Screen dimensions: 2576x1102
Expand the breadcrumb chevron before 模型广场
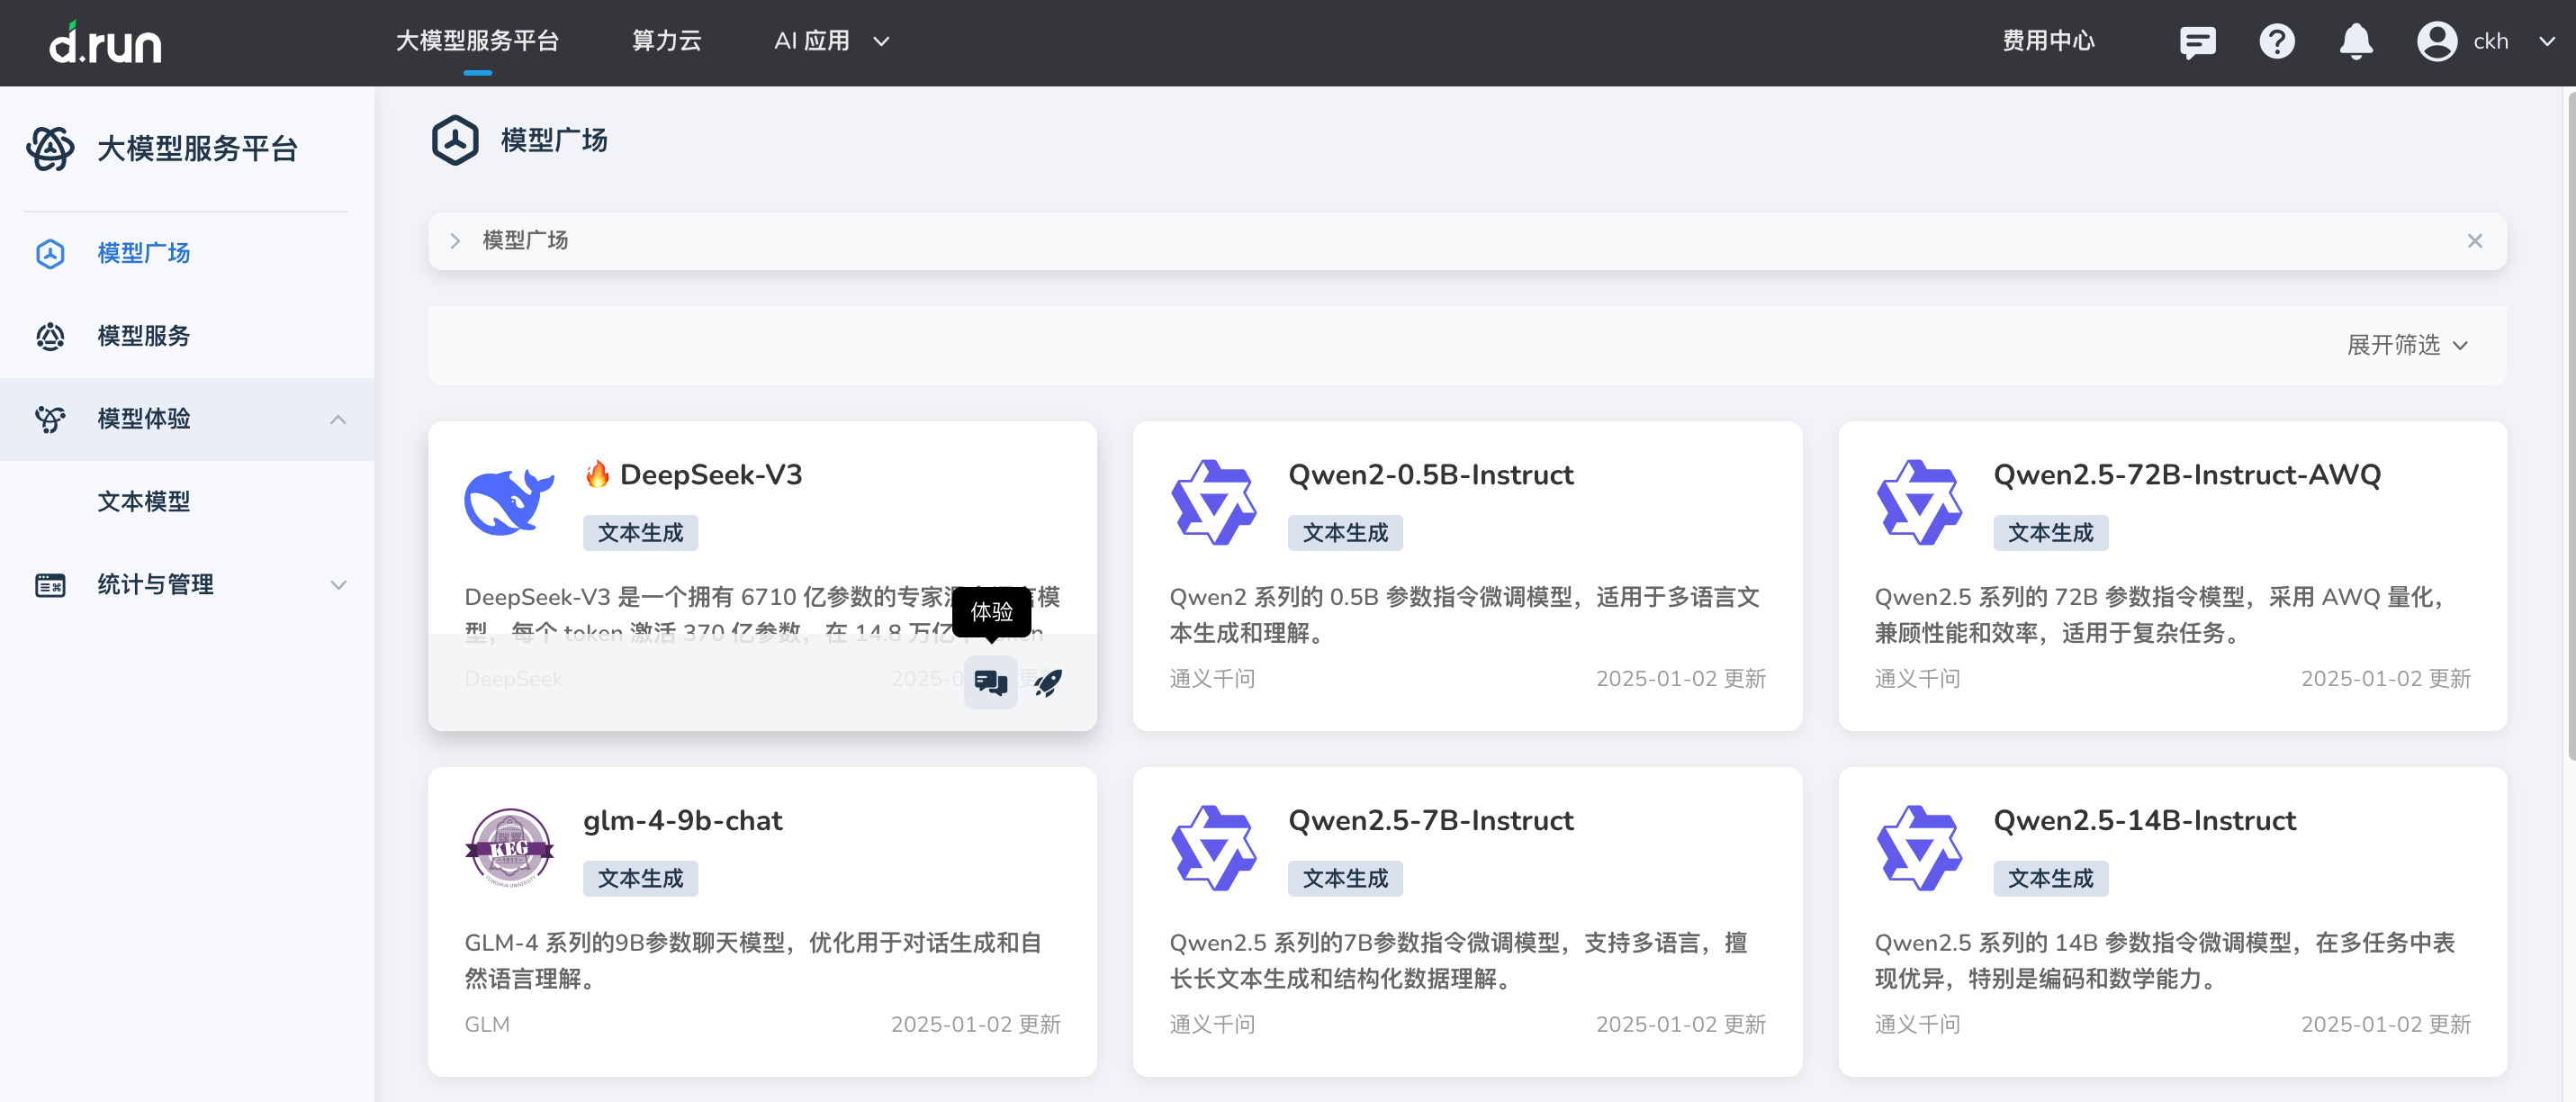(455, 241)
